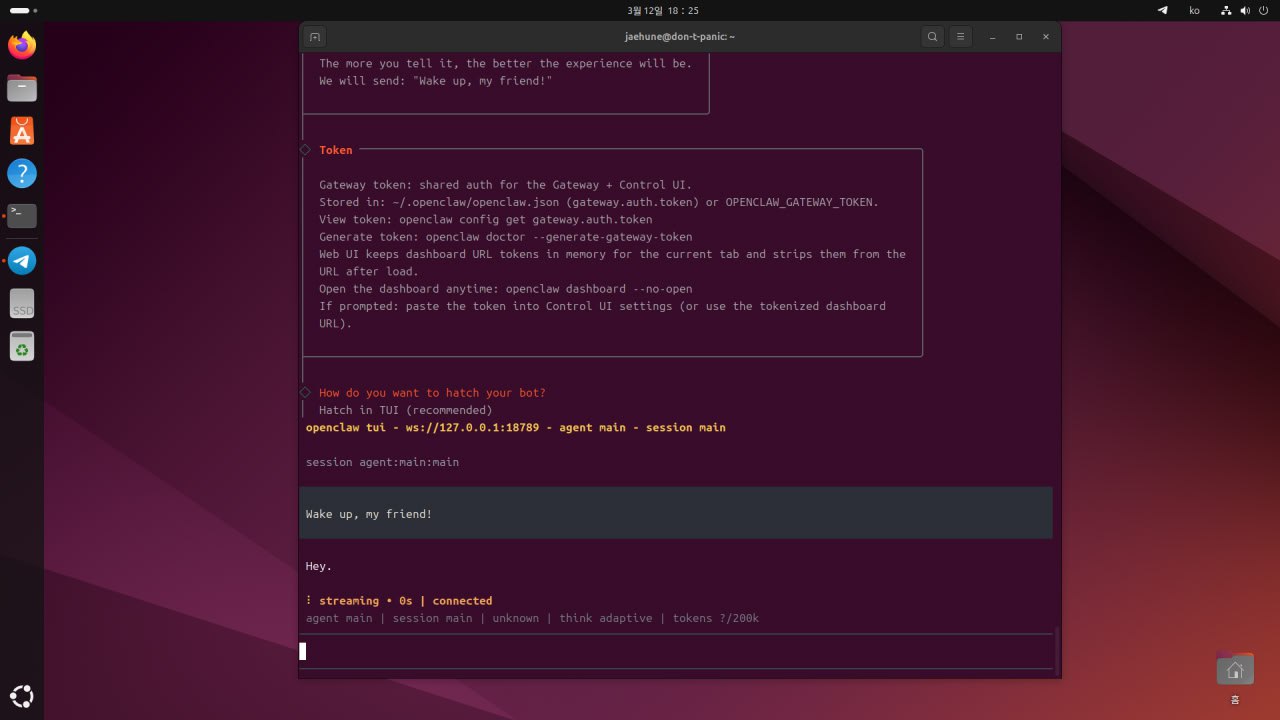The width and height of the screenshot is (1280, 720).
Task: Open the ko input source menu
Action: click(1194, 10)
